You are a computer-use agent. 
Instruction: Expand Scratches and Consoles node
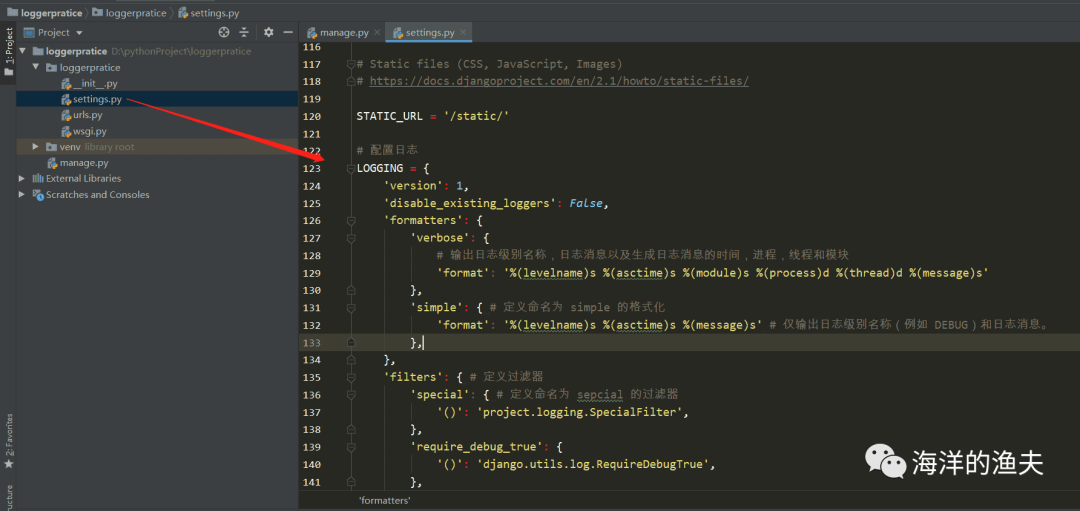click(23, 194)
